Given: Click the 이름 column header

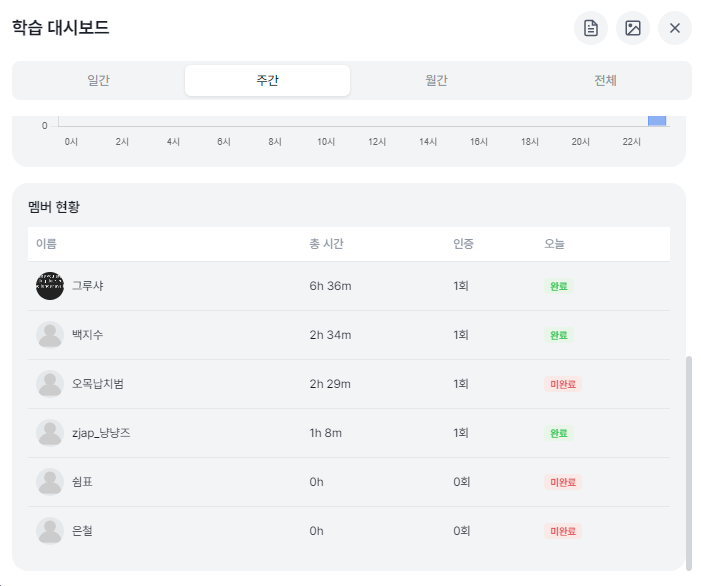Looking at the screenshot, I should pos(46,244).
